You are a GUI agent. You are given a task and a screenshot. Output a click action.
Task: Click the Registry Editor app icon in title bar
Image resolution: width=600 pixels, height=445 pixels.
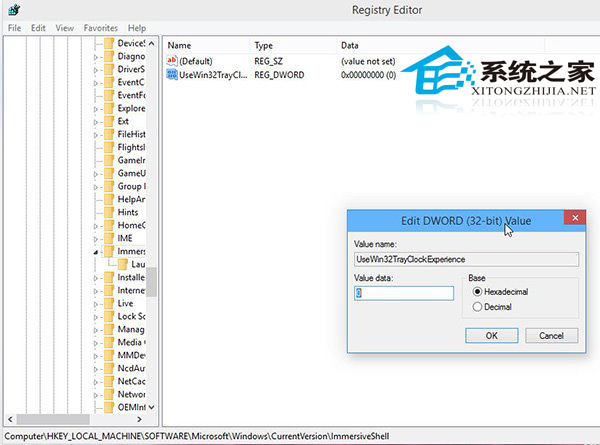tap(14, 10)
